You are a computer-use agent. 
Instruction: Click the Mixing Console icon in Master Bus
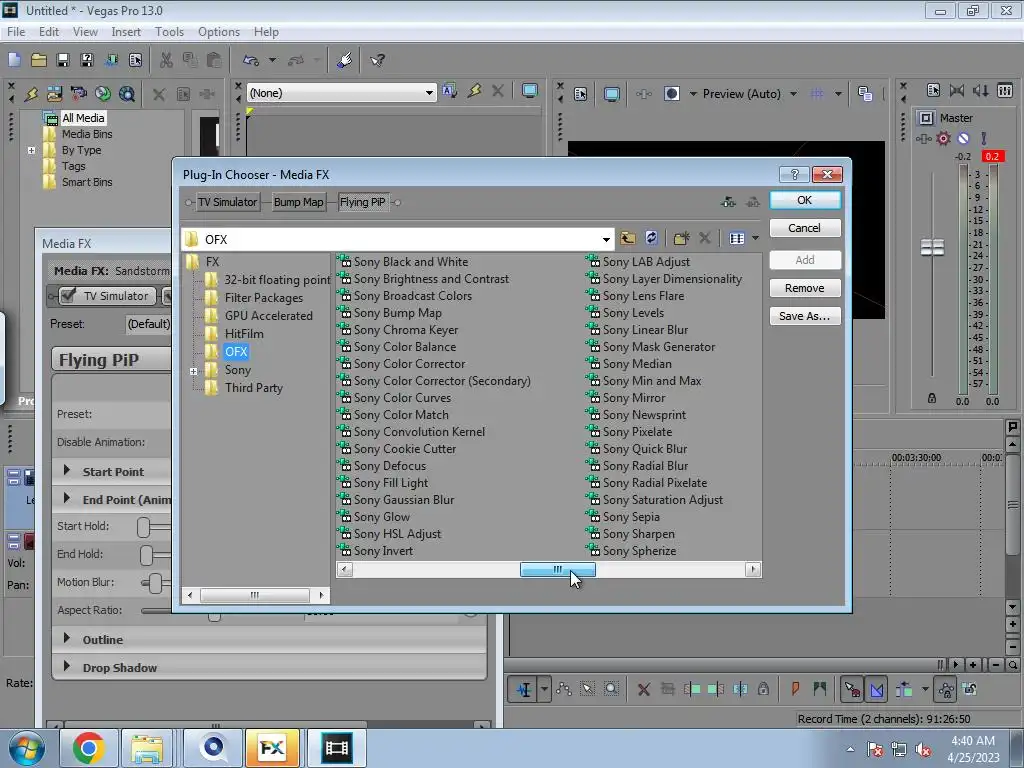[x=1005, y=90]
